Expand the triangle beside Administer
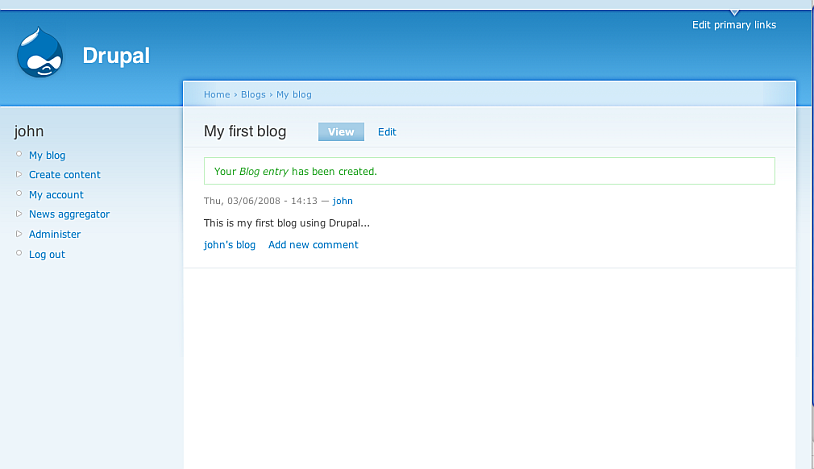 [x=19, y=233]
